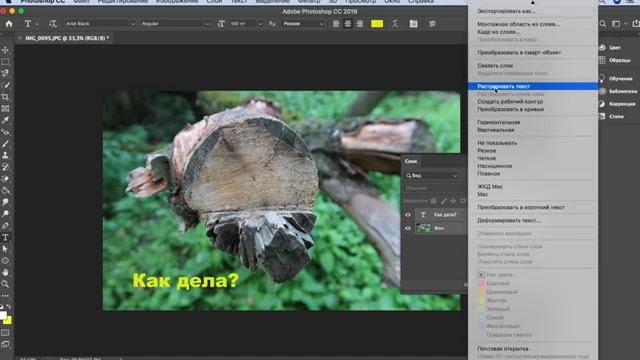Select the 'Как дела?' text layer
The width and height of the screenshot is (640, 360).
[445, 215]
